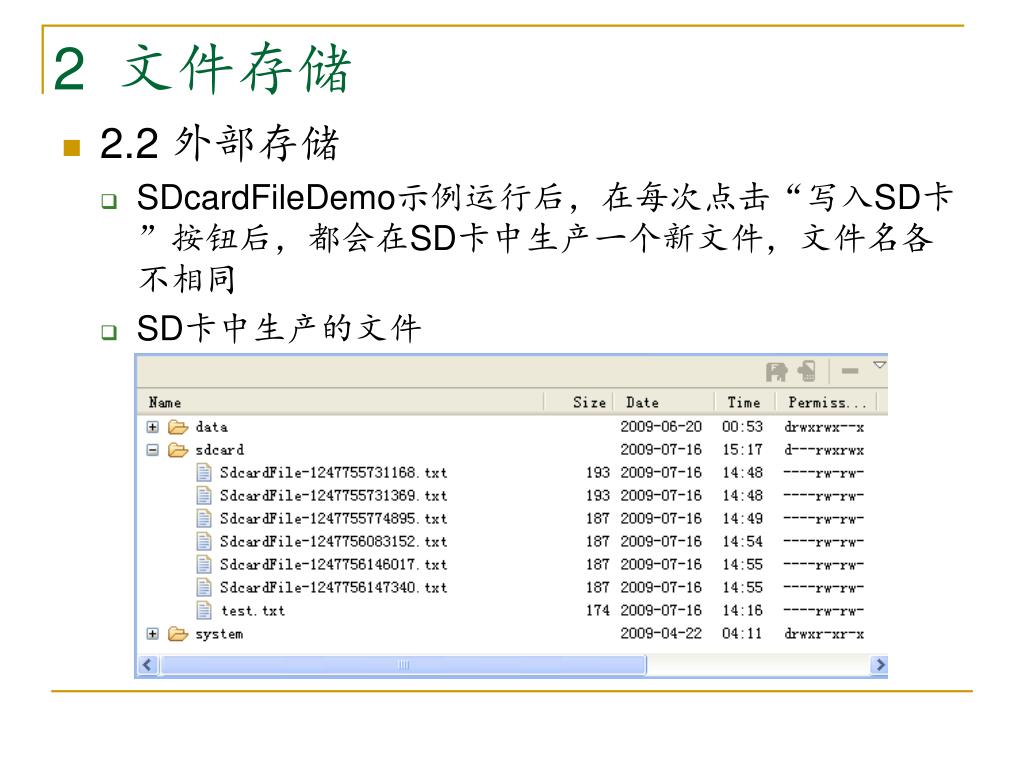
Task: Click the Time column header
Action: 744,402
